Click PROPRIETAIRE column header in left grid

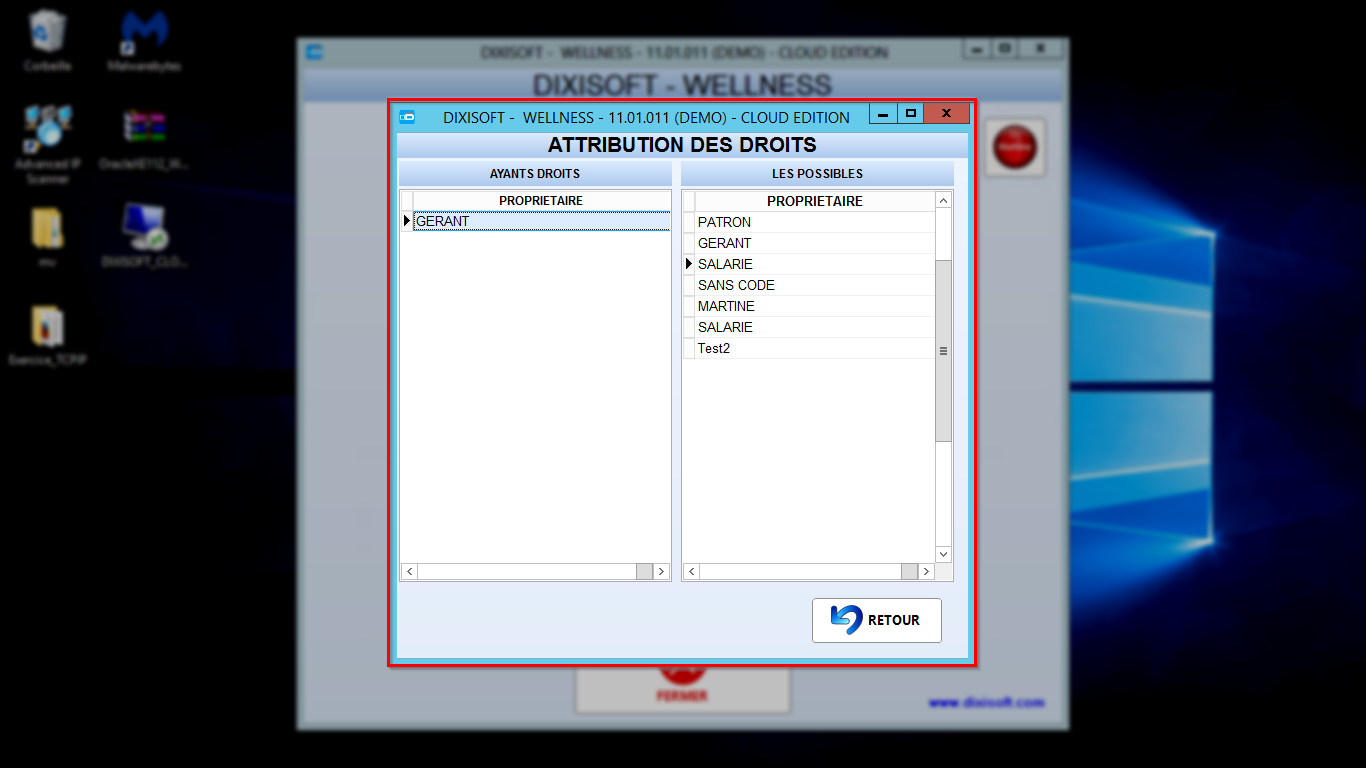tap(541, 201)
